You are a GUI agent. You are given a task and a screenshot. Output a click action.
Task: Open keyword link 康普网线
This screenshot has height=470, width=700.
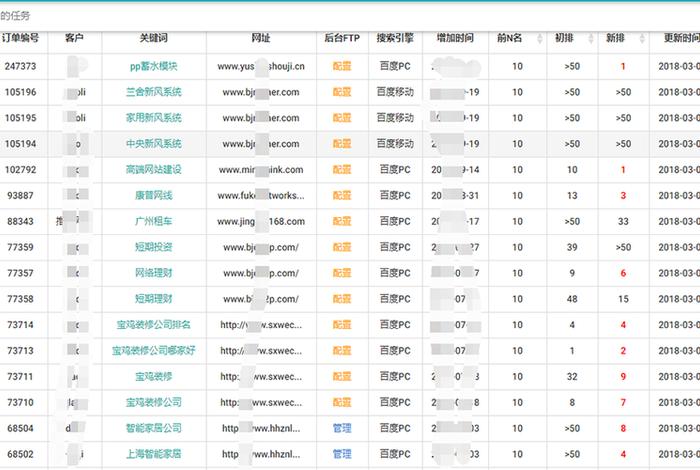coord(154,195)
